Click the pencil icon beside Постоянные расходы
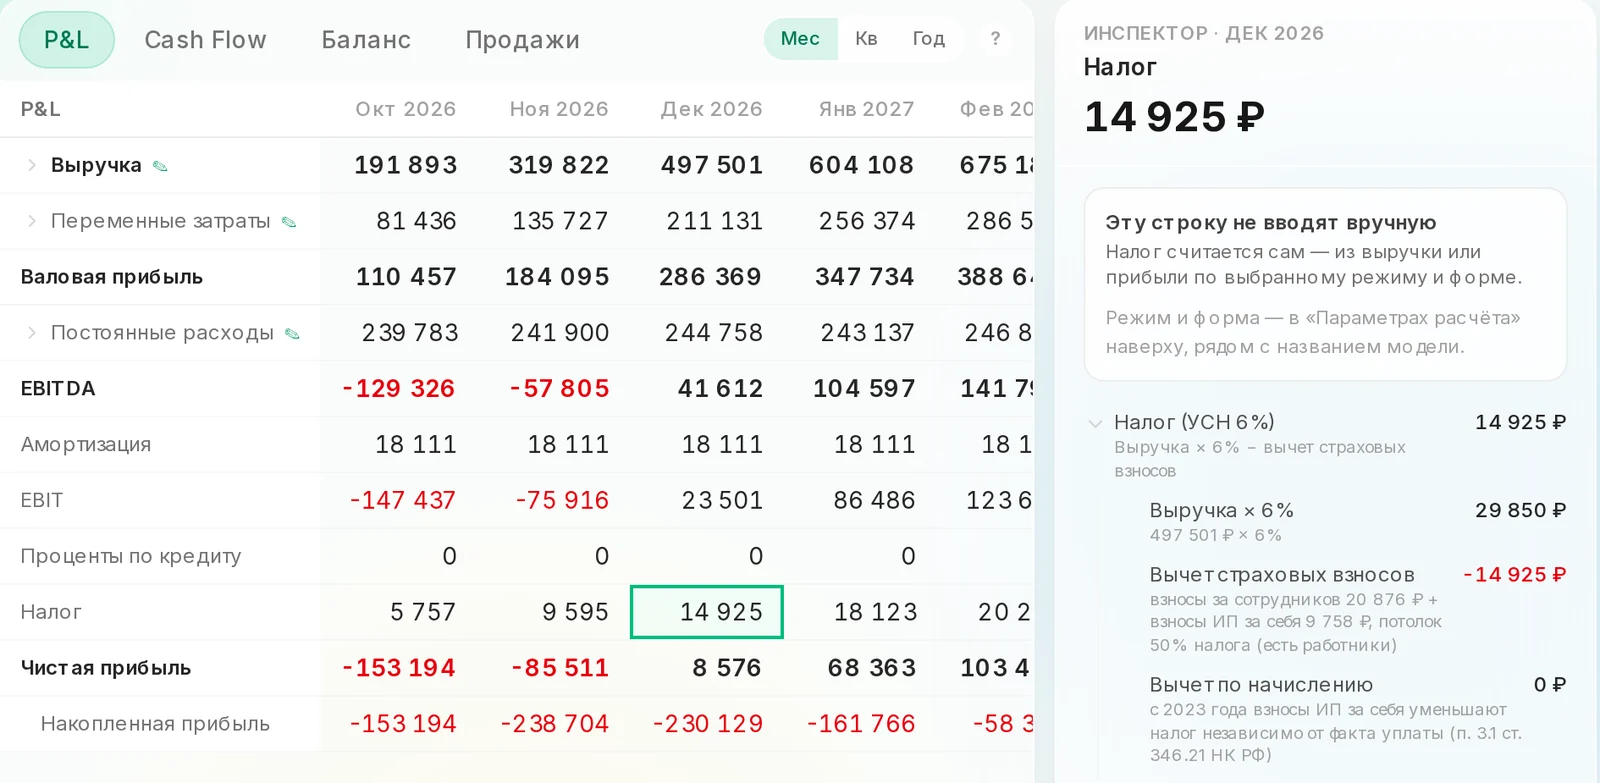The height and width of the screenshot is (783, 1600). 292,334
